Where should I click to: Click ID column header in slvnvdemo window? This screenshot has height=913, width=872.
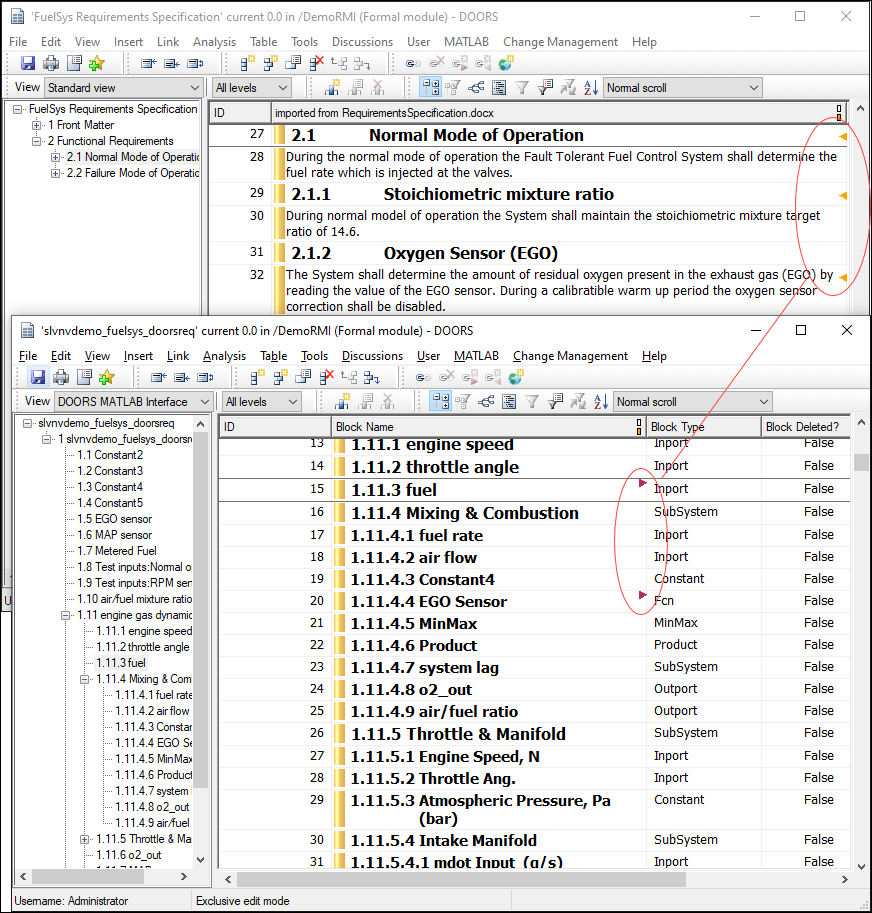[275, 427]
